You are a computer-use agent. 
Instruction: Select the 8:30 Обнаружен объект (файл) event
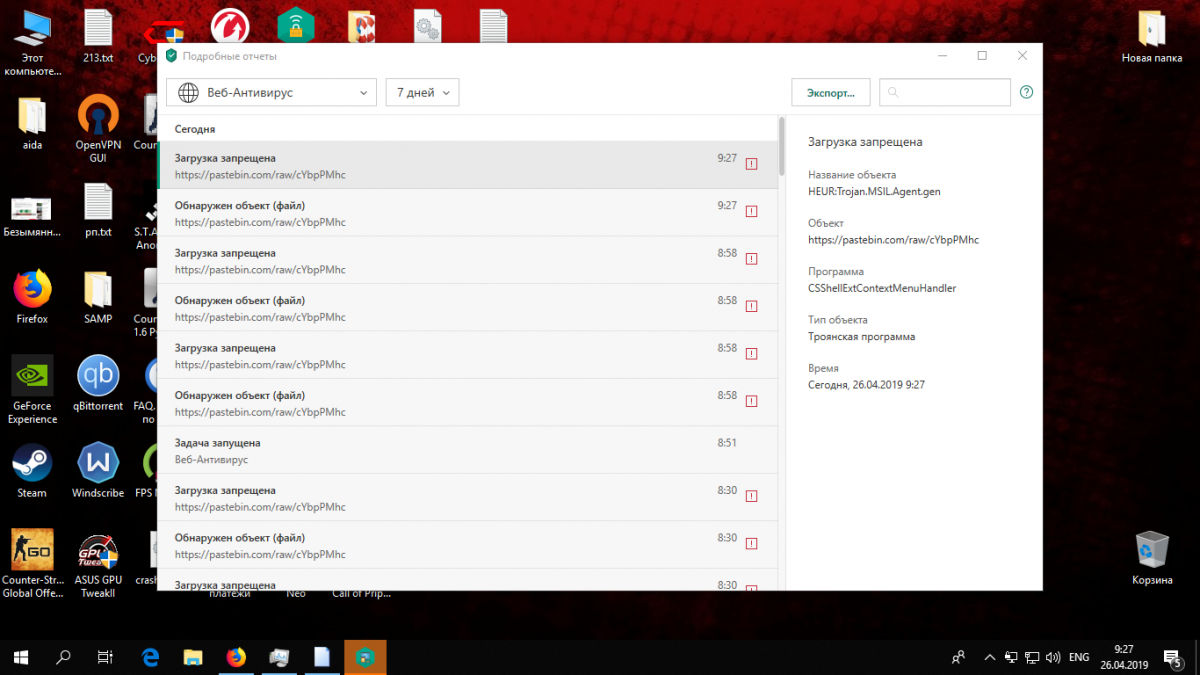pos(467,545)
